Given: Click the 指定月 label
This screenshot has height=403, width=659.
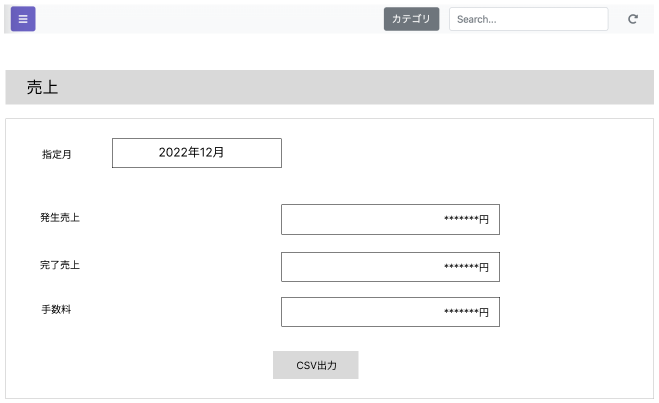Looking at the screenshot, I should [x=56, y=155].
